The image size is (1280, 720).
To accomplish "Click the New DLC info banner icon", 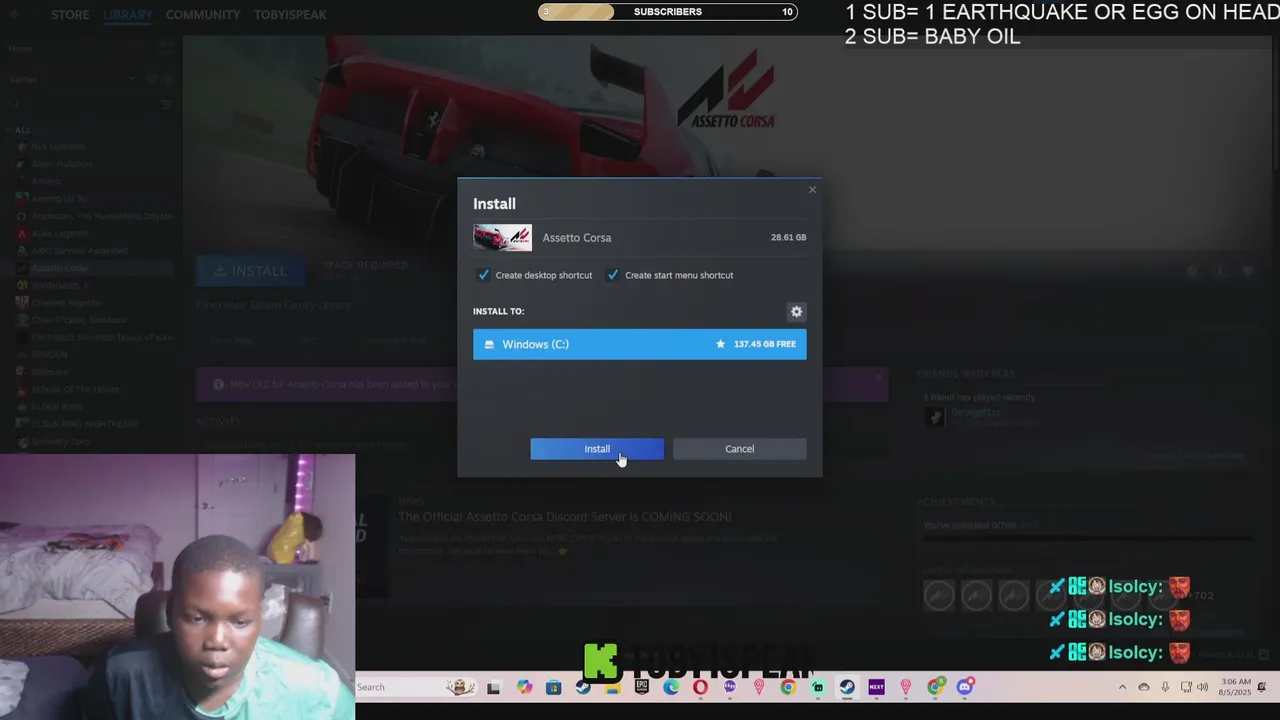I will pyautogui.click(x=218, y=384).
